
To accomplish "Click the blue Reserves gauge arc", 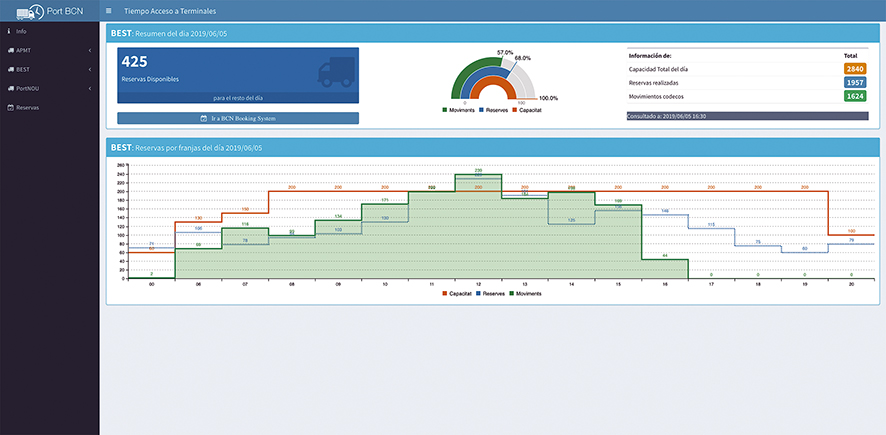I will [474, 79].
